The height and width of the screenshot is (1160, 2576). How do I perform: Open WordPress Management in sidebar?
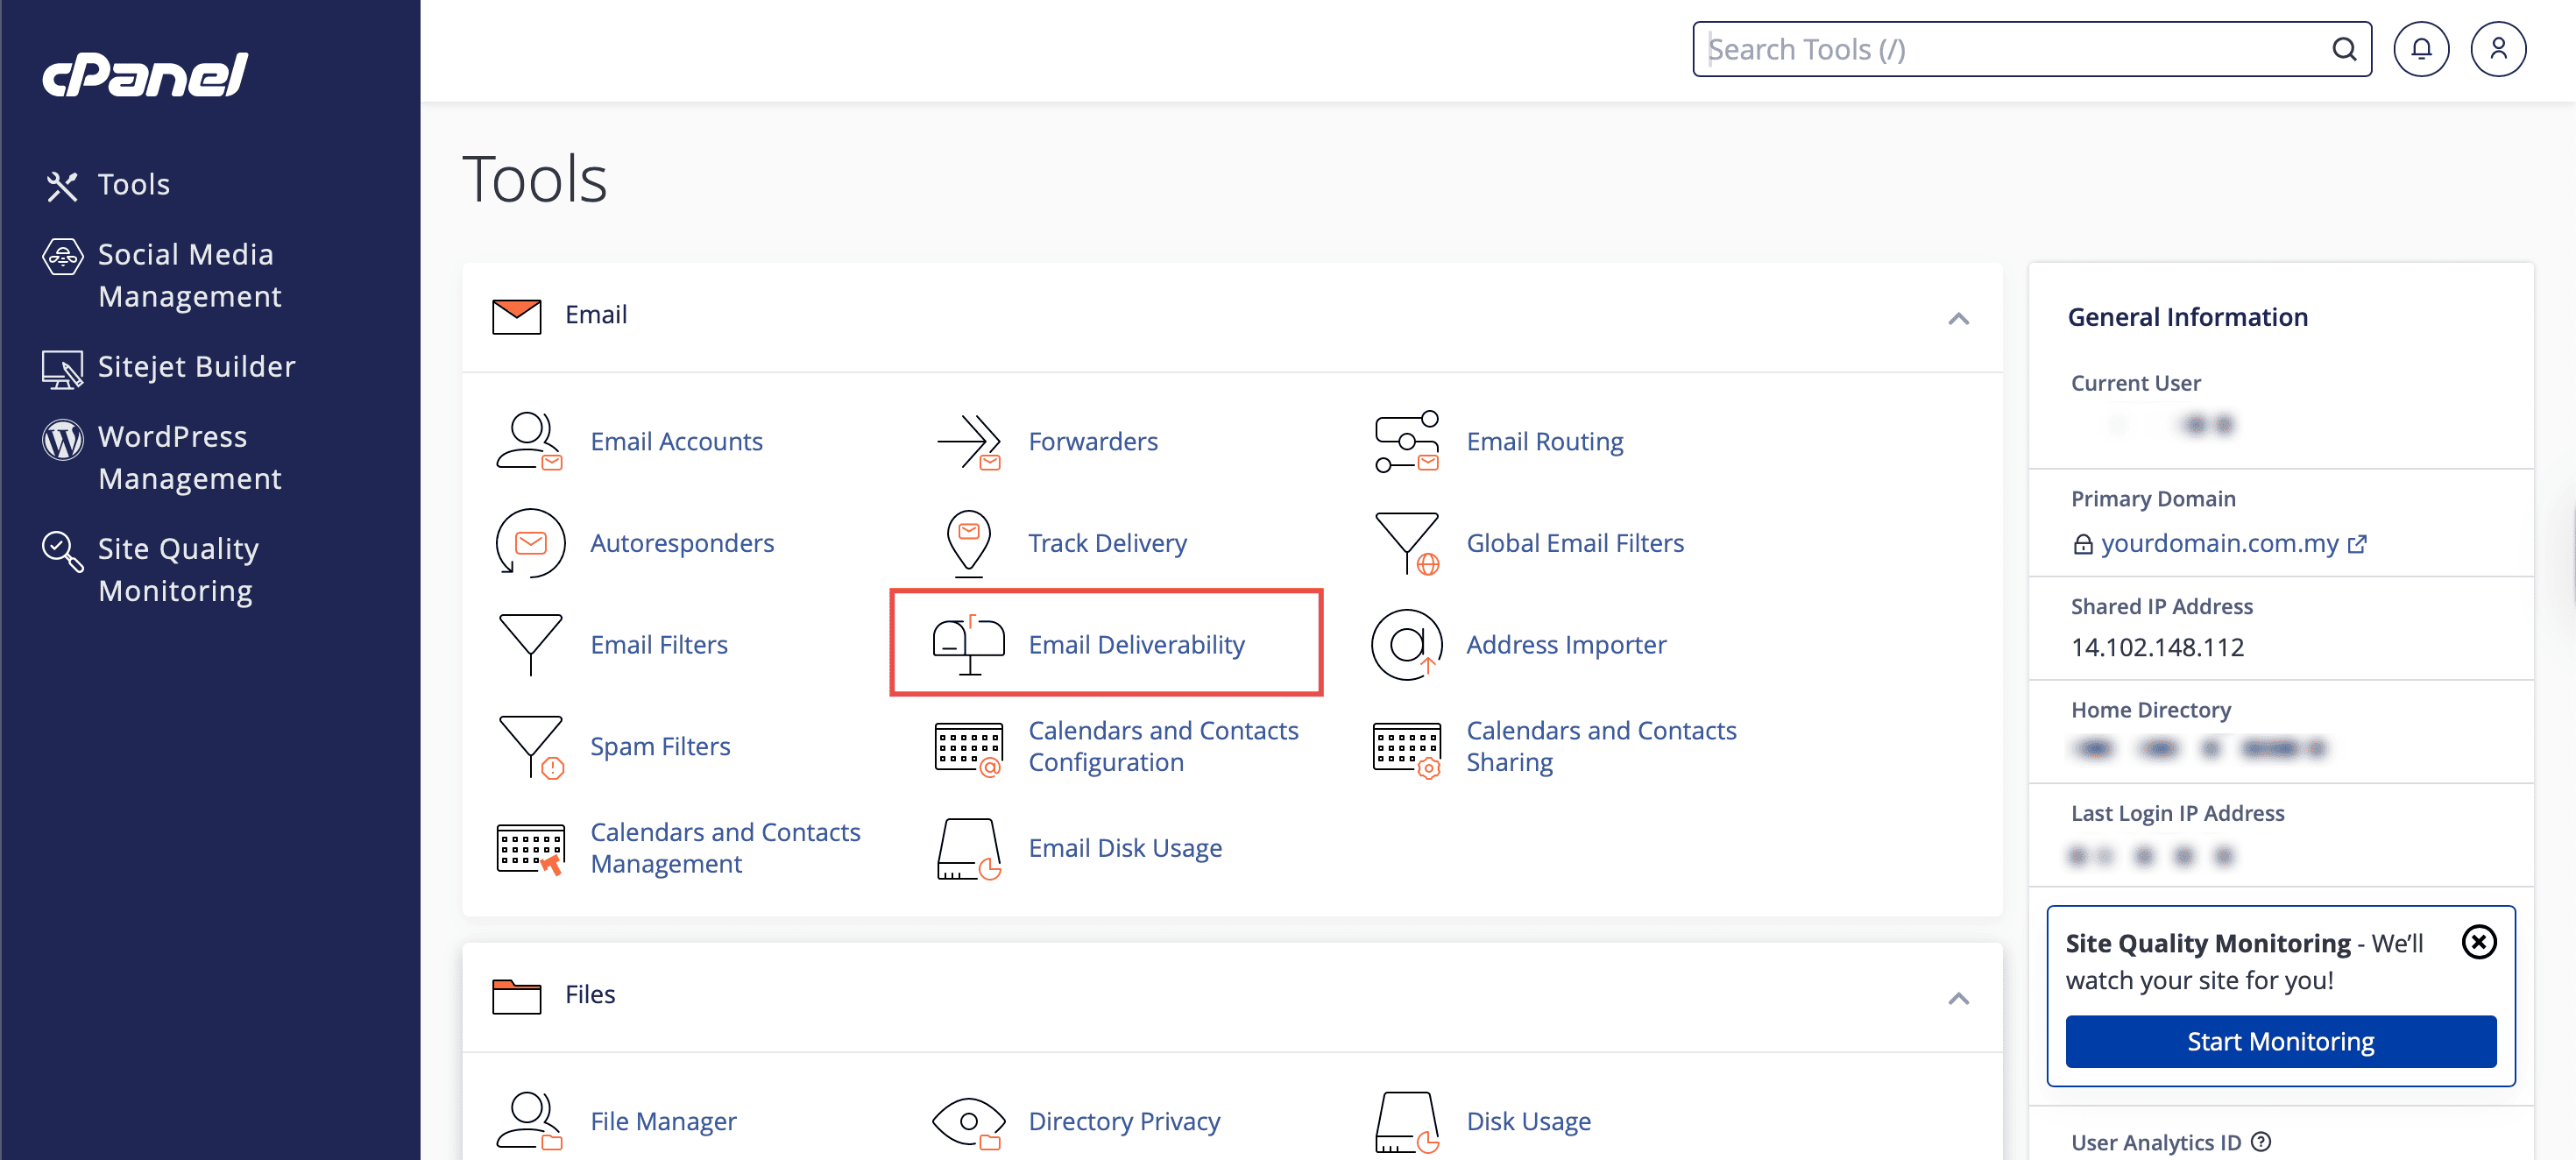point(189,458)
